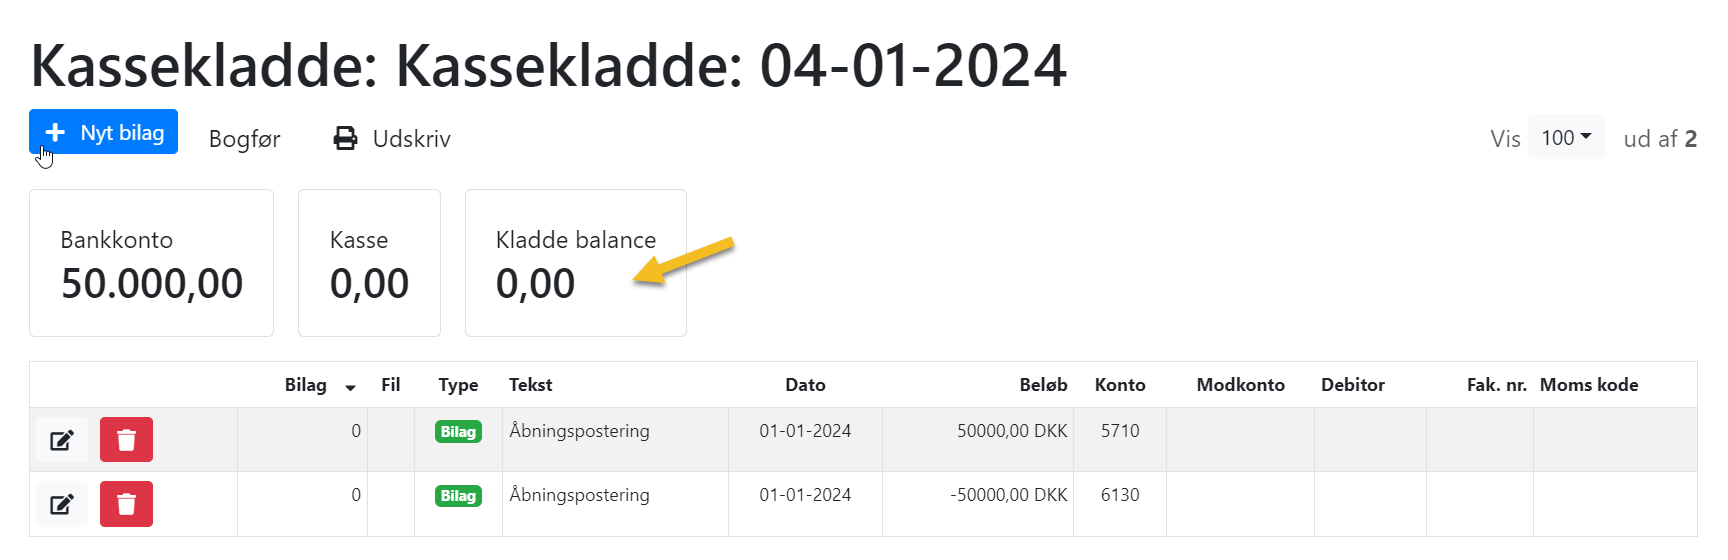The image size is (1728, 560).
Task: Click the Tekst column header
Action: [x=530, y=385]
